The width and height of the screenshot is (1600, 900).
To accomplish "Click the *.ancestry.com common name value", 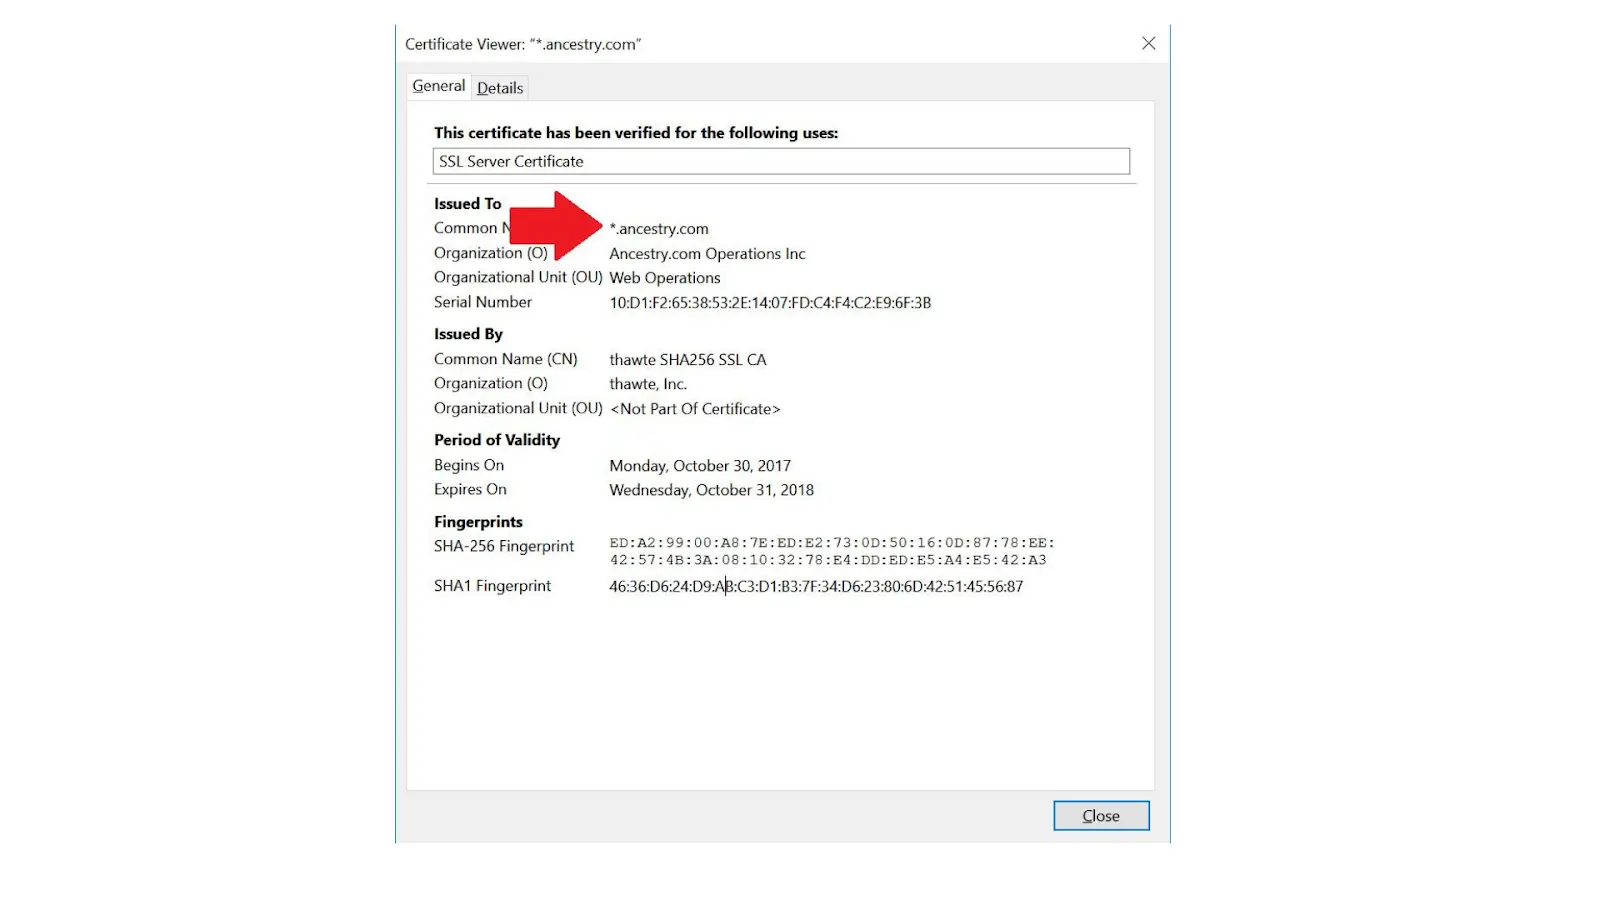I will click(659, 229).
